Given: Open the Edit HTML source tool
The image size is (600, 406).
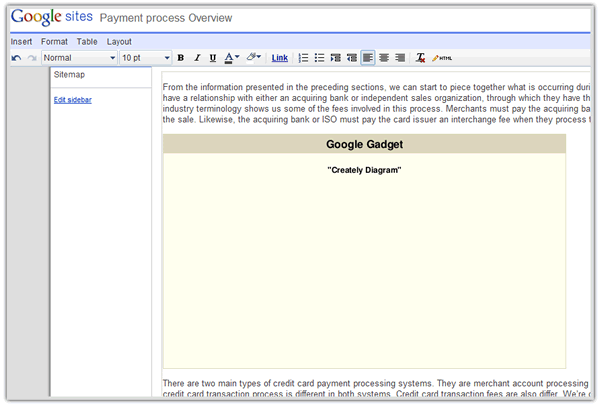Looking at the screenshot, I should [x=442, y=58].
